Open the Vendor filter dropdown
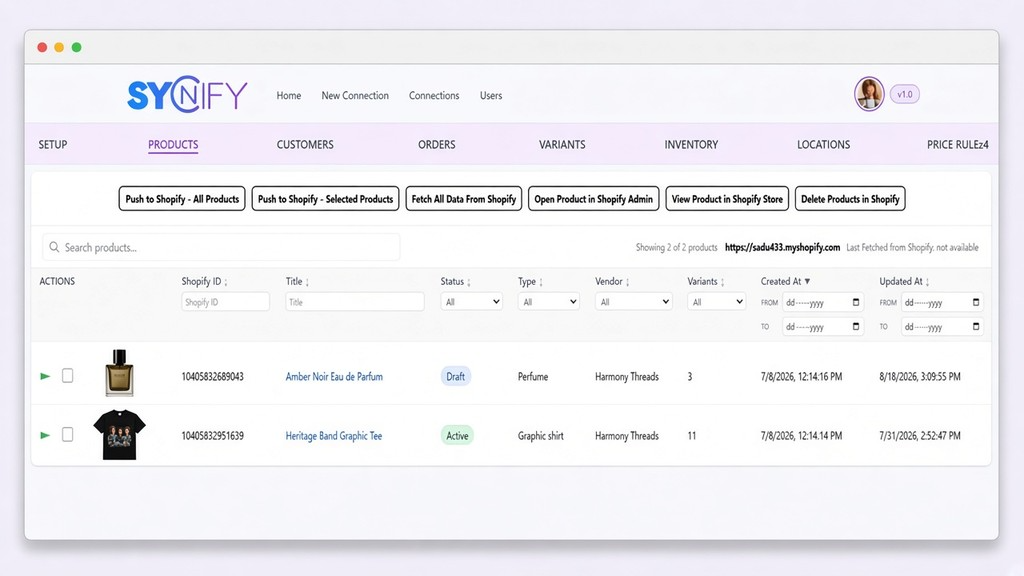The width and height of the screenshot is (1024, 576). [x=633, y=302]
